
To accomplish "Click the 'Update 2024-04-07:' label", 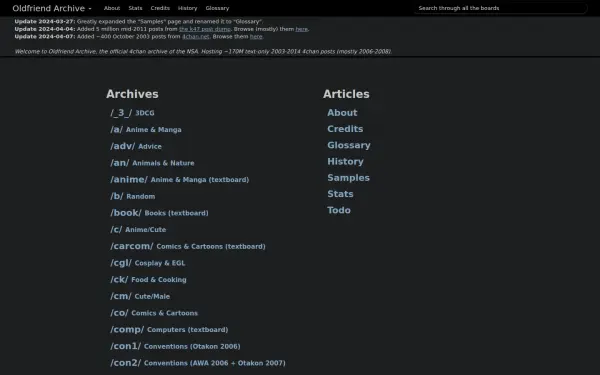I will [45, 37].
